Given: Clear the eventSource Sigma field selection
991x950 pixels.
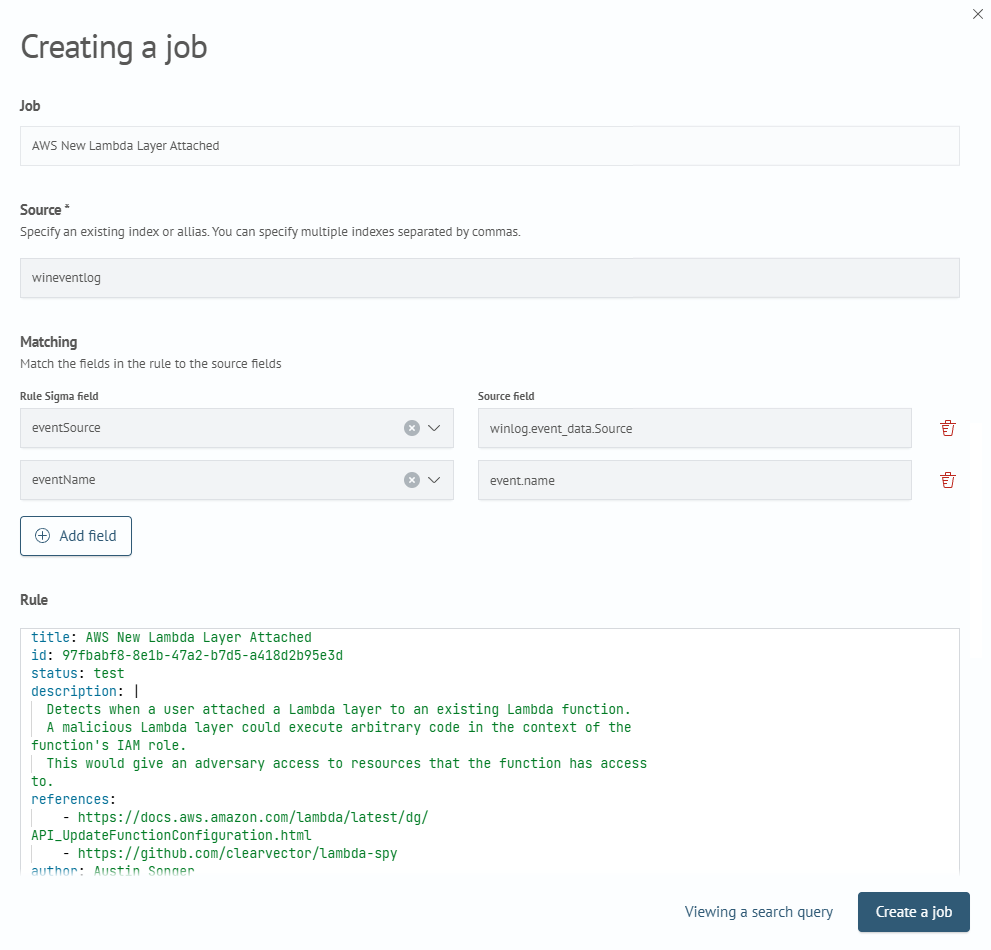Looking at the screenshot, I should tap(411, 428).
